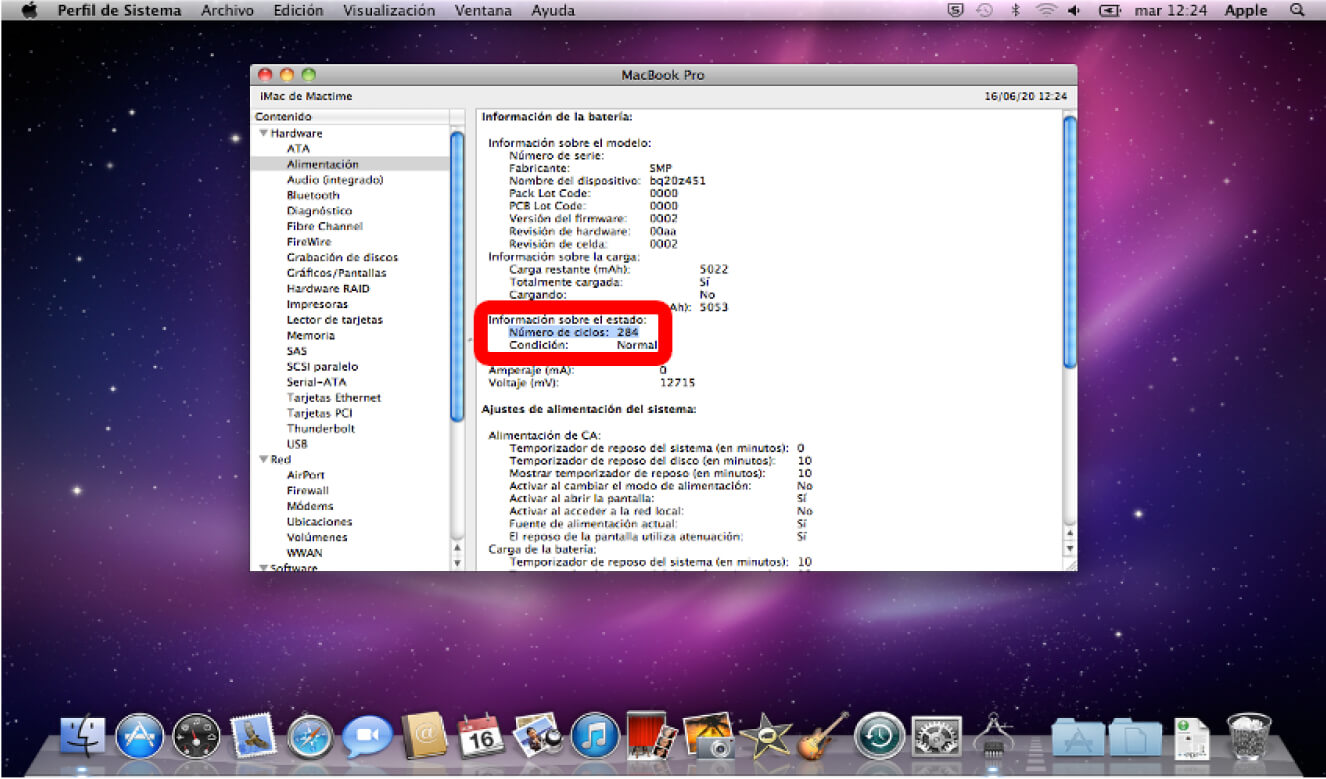Open Time Machine from the Dock
Image resolution: width=1326 pixels, height=779 pixels.
pos(880,738)
